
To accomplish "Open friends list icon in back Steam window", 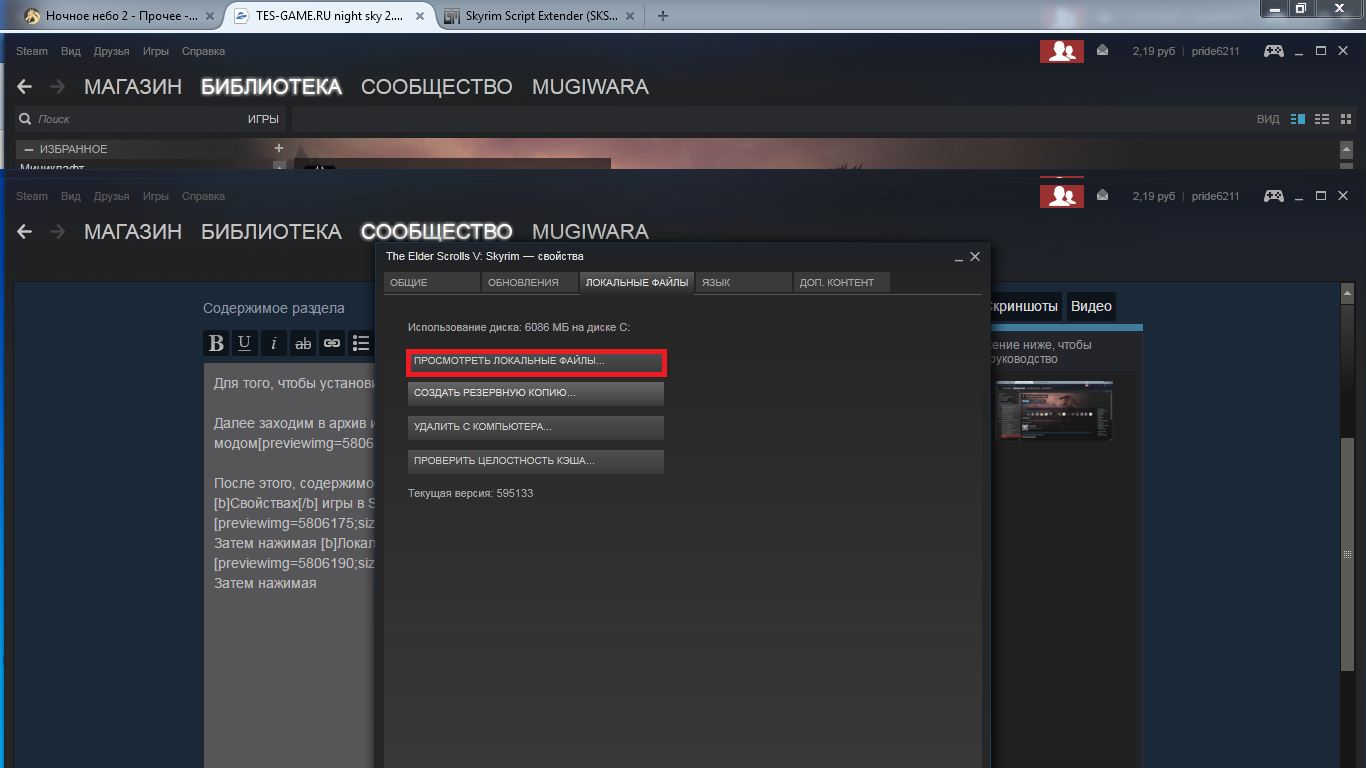I will pyautogui.click(x=1061, y=51).
